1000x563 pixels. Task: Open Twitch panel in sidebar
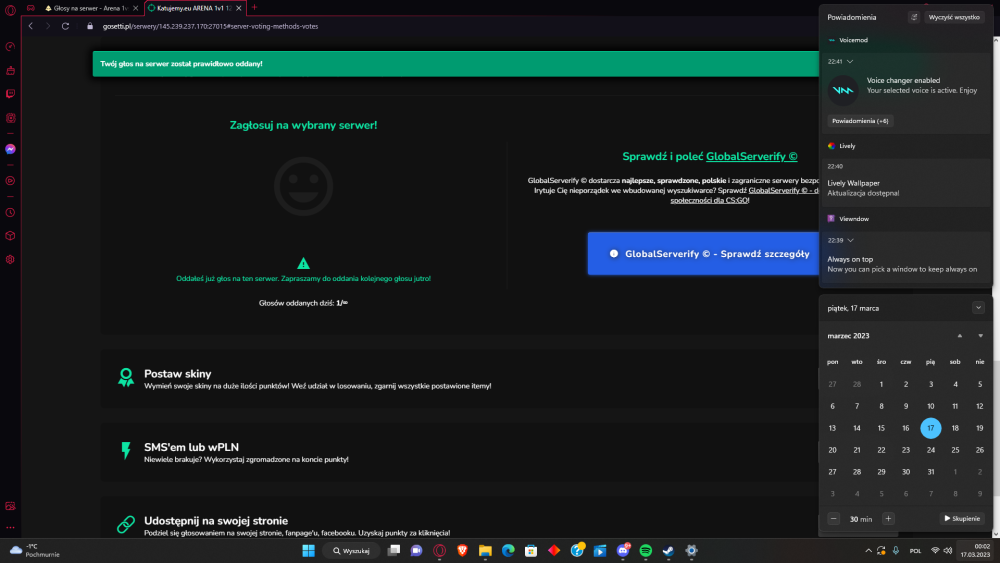coord(10,94)
